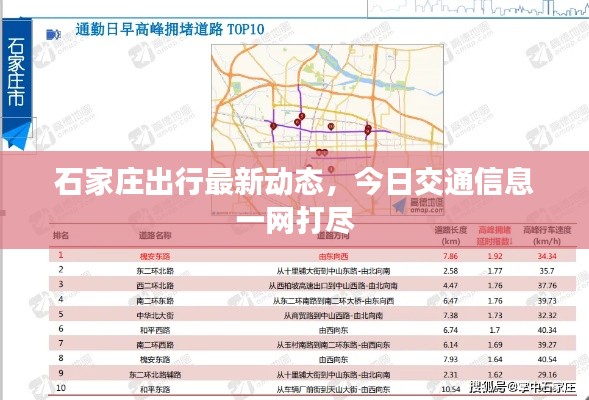
Task: Click the speed value 39.73
Action: point(547,300)
